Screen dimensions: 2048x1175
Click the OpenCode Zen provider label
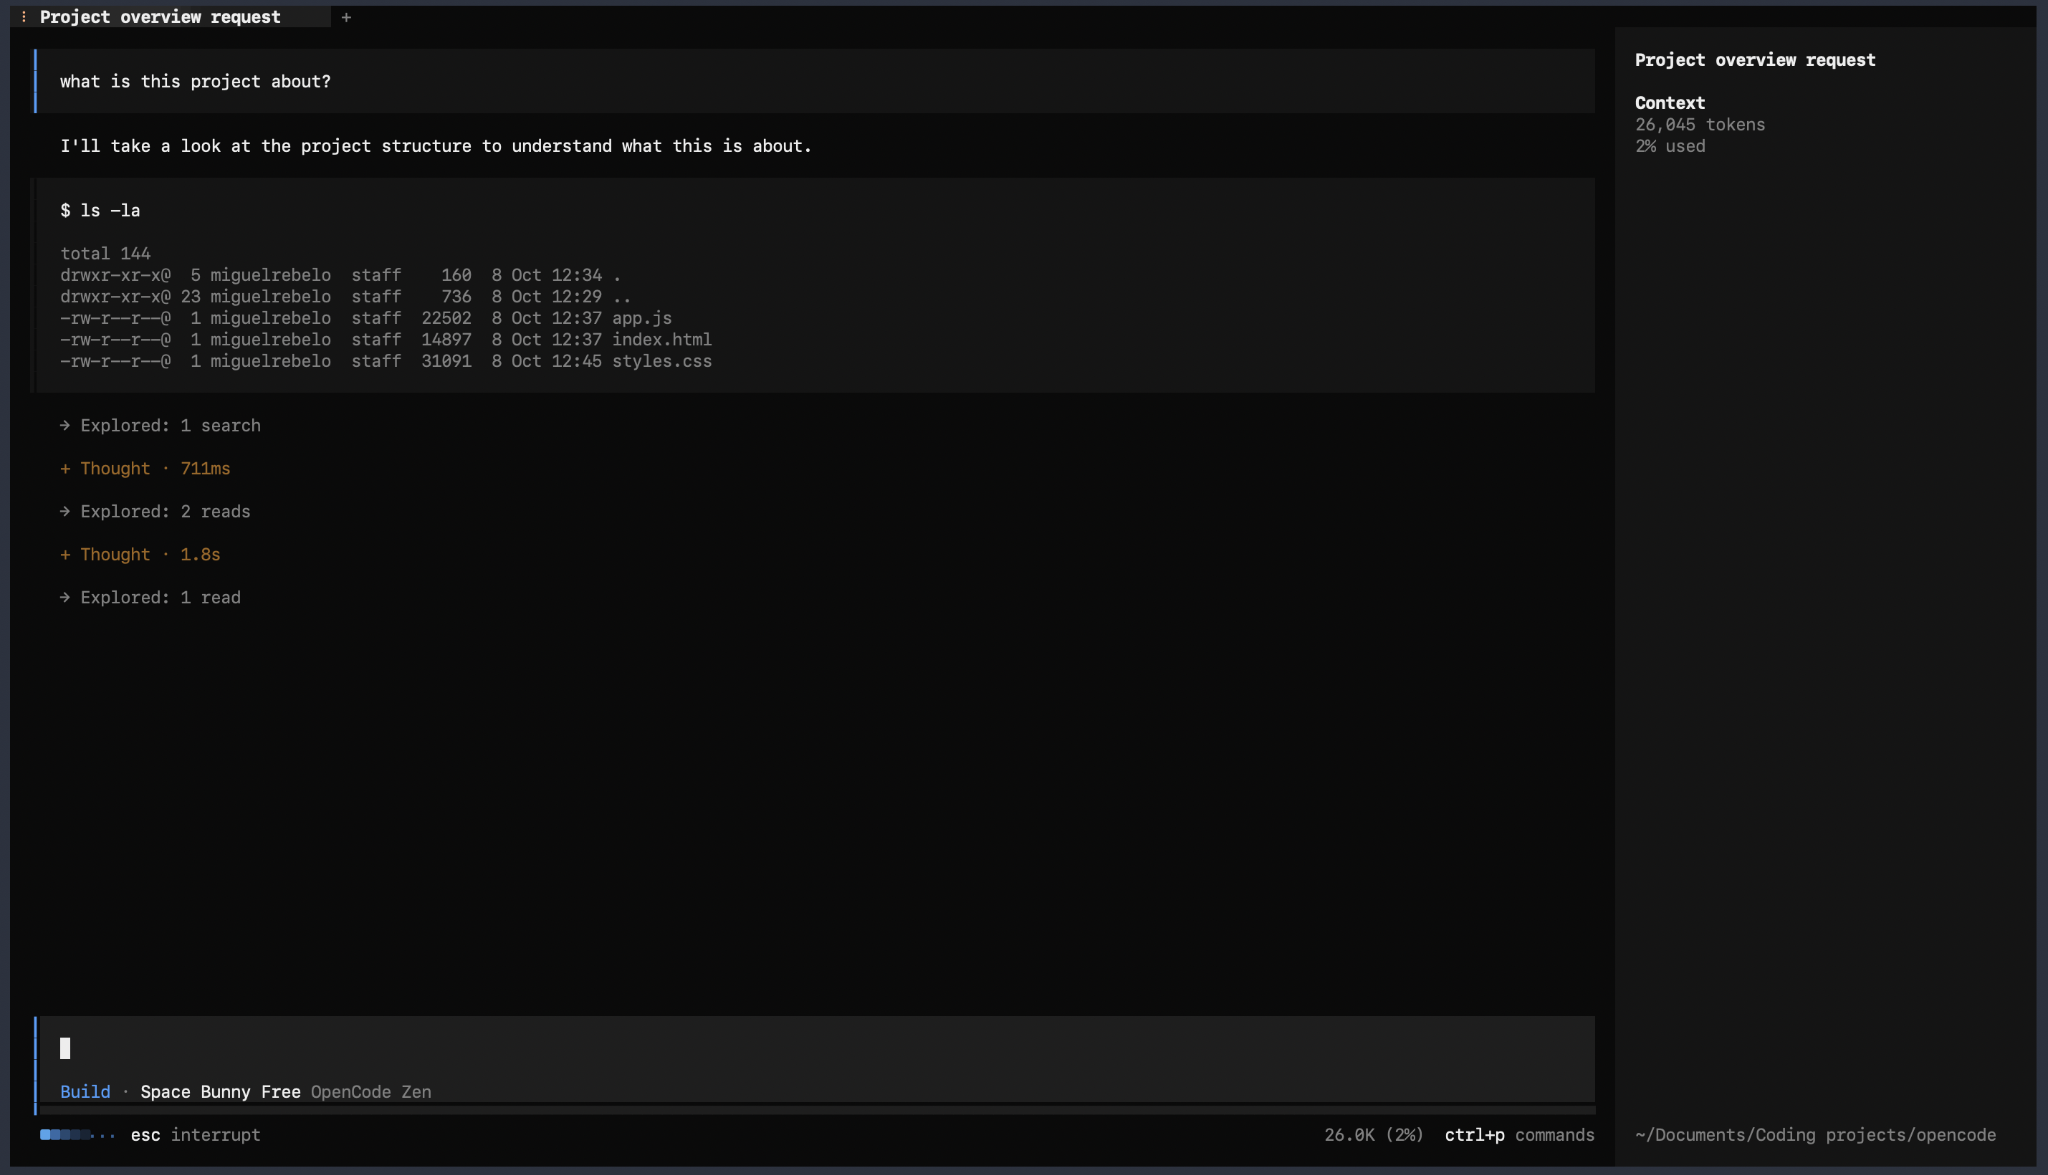pos(371,1092)
